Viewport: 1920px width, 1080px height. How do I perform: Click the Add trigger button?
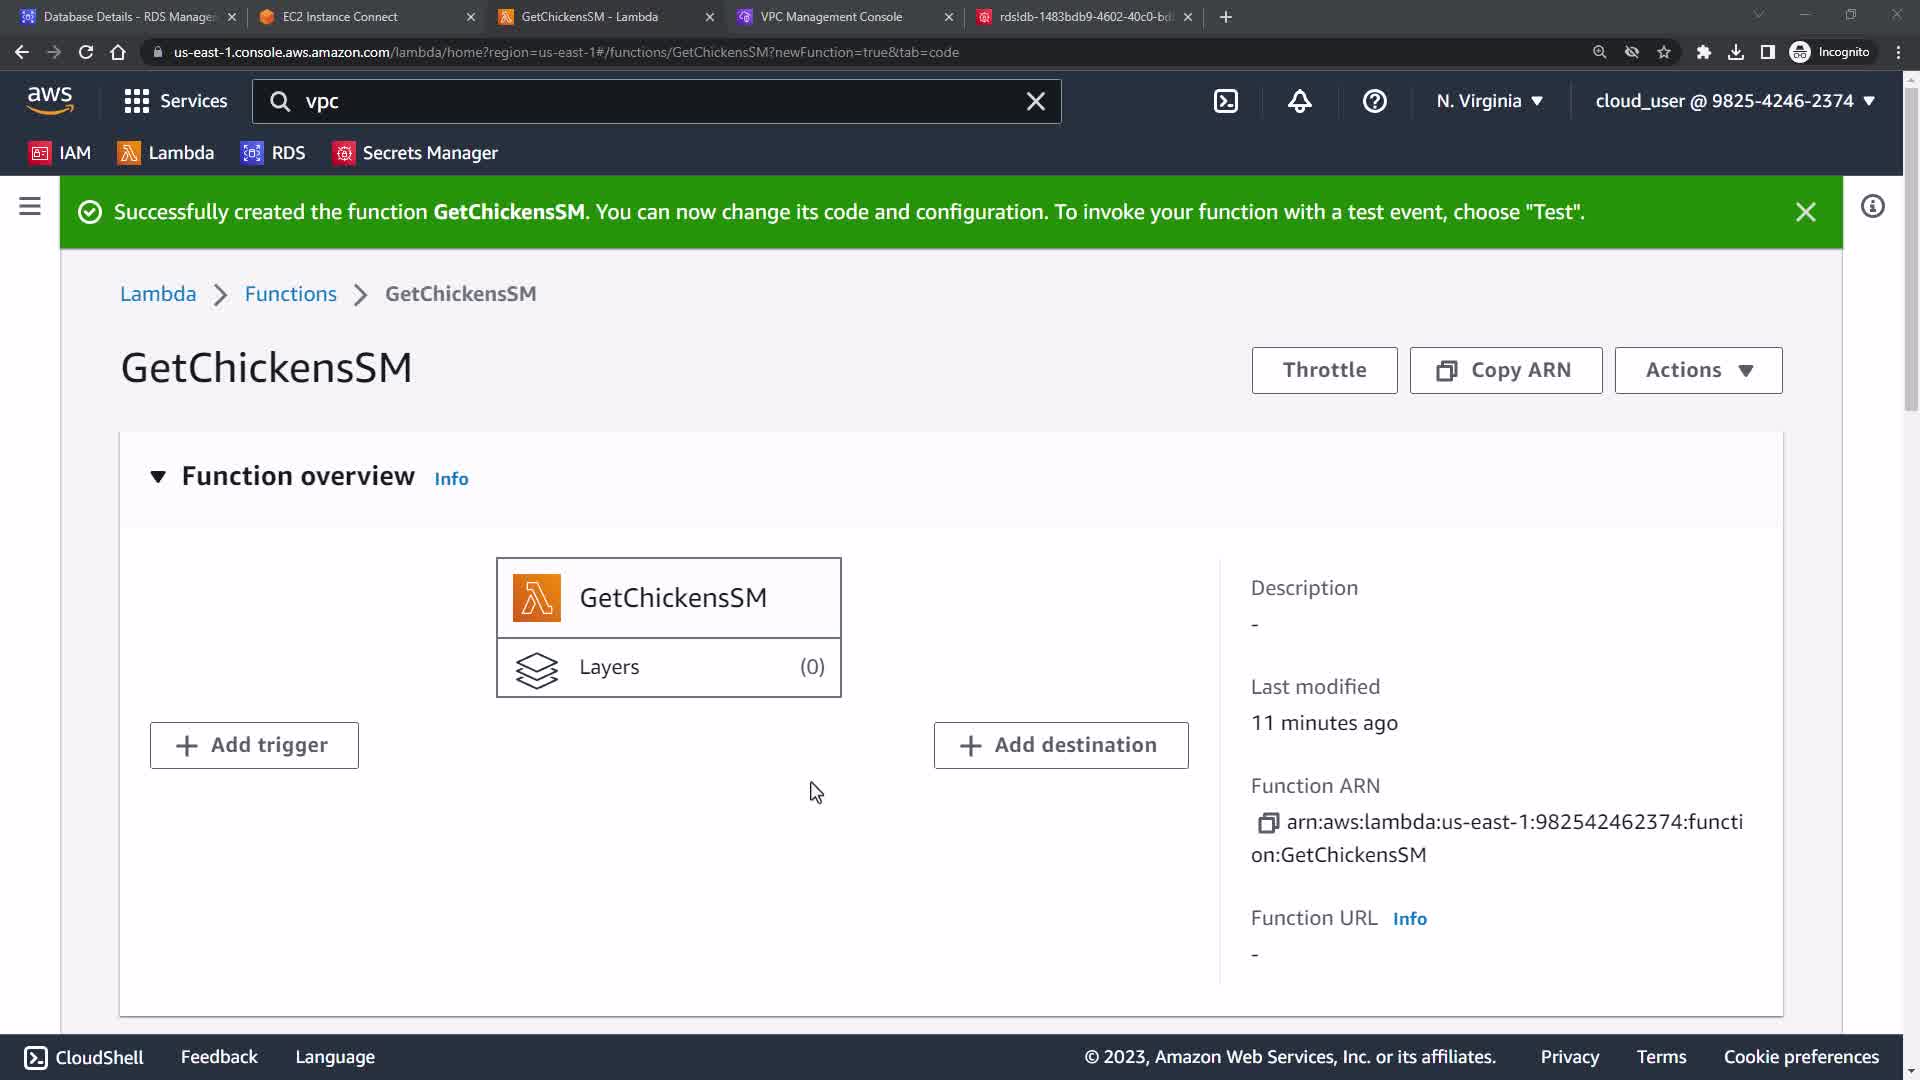pyautogui.click(x=254, y=745)
